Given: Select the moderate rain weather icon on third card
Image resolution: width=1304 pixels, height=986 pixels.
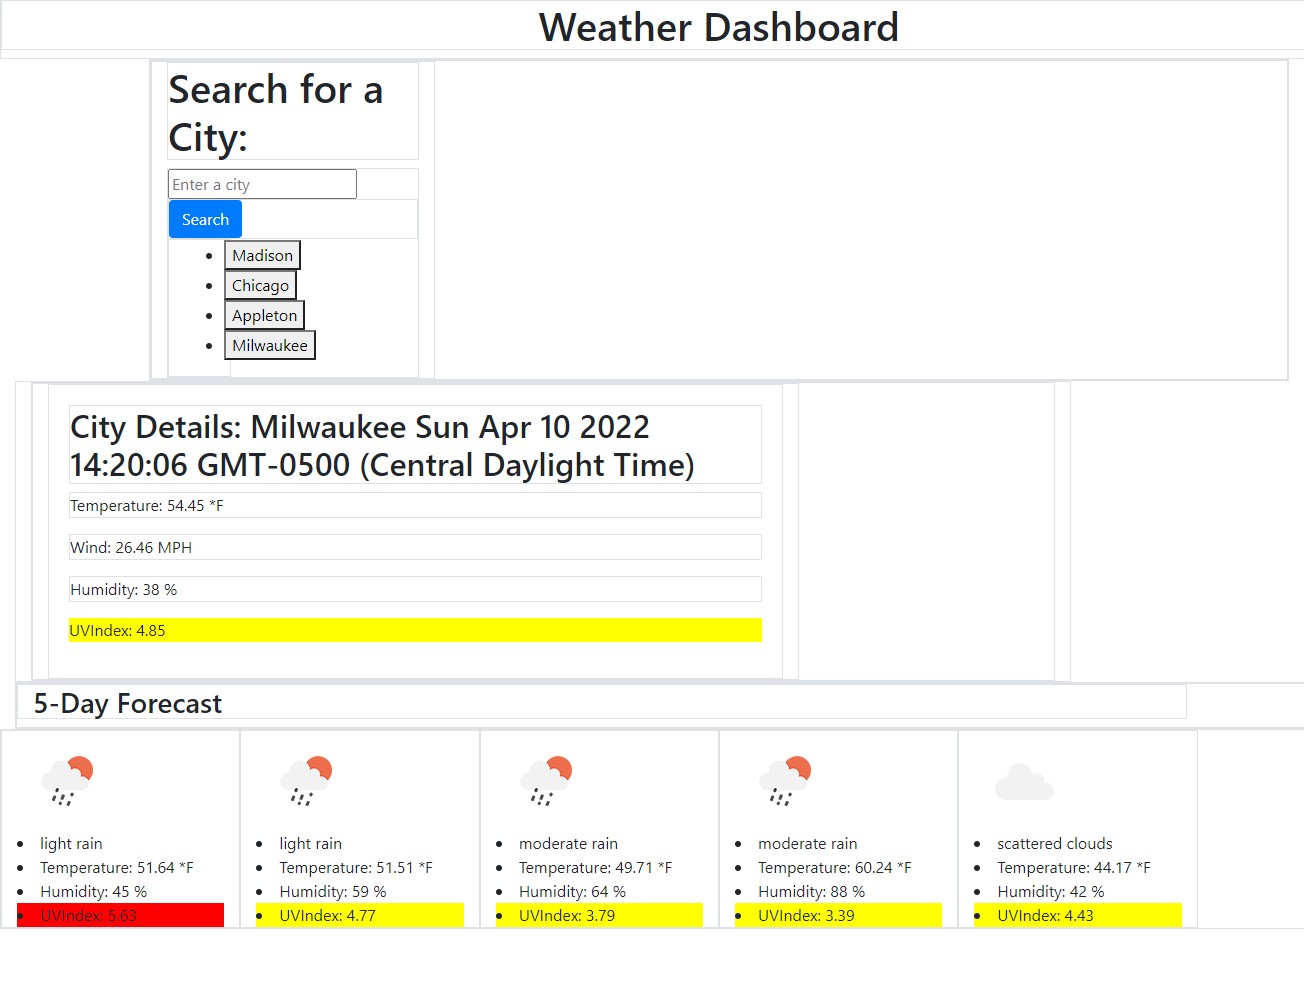Looking at the screenshot, I should 545,778.
